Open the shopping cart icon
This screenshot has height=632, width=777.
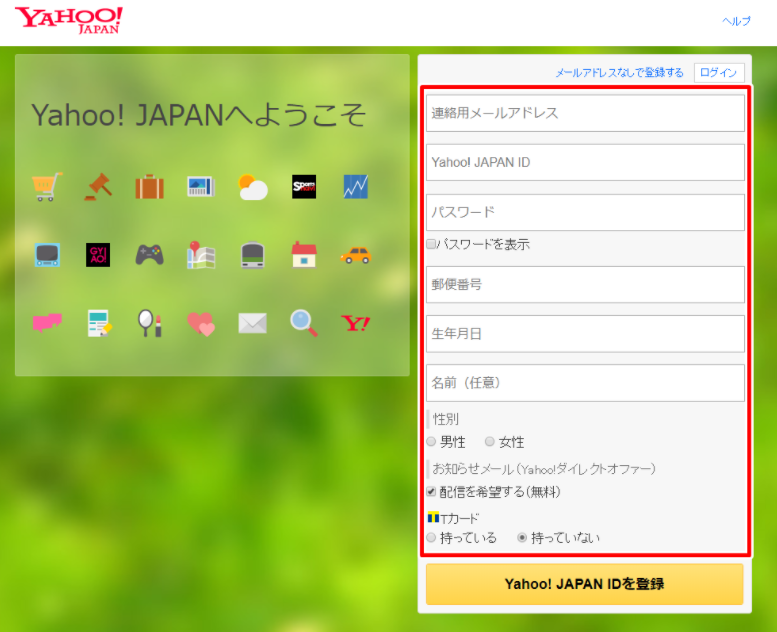(x=47, y=186)
